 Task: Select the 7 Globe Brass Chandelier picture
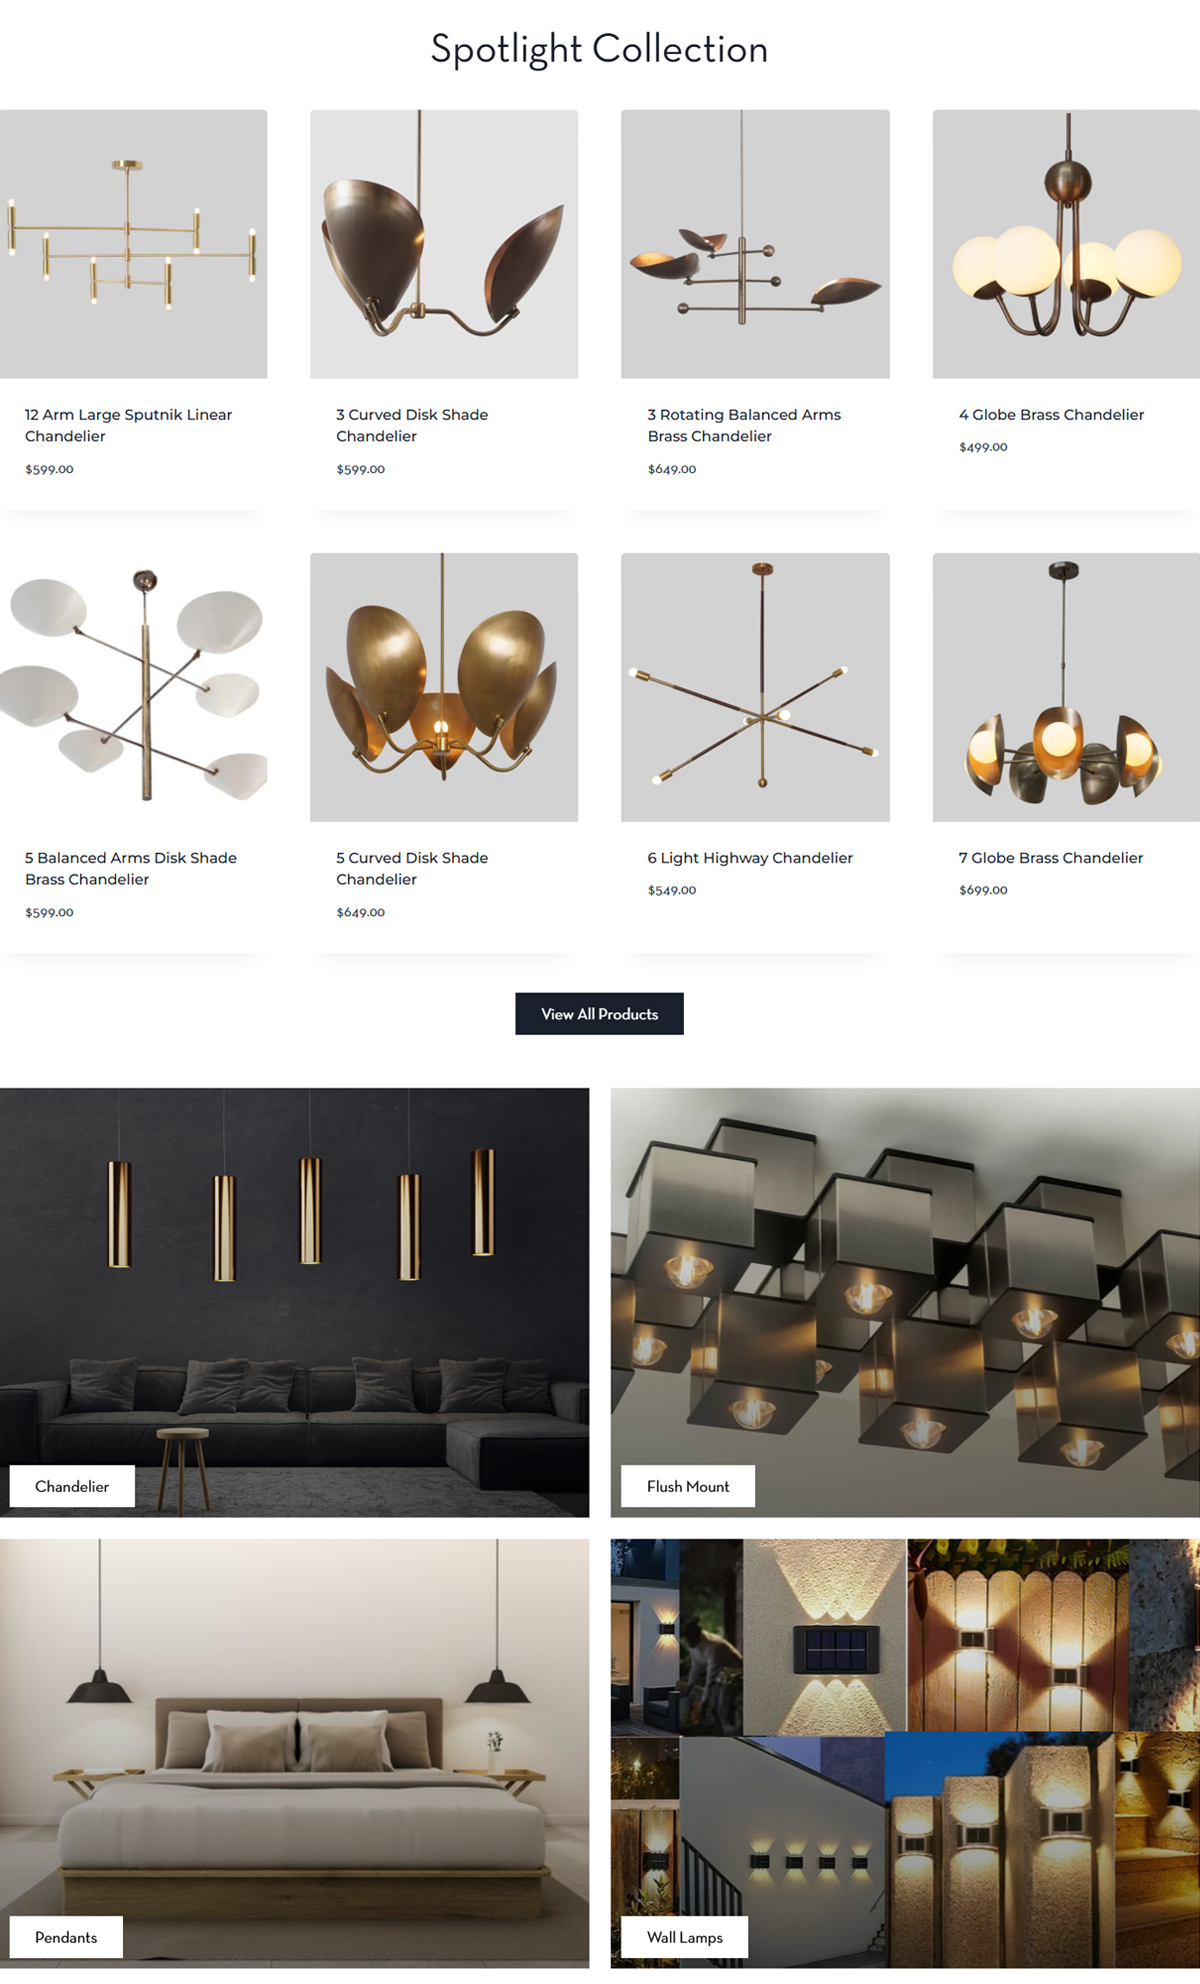point(1066,687)
